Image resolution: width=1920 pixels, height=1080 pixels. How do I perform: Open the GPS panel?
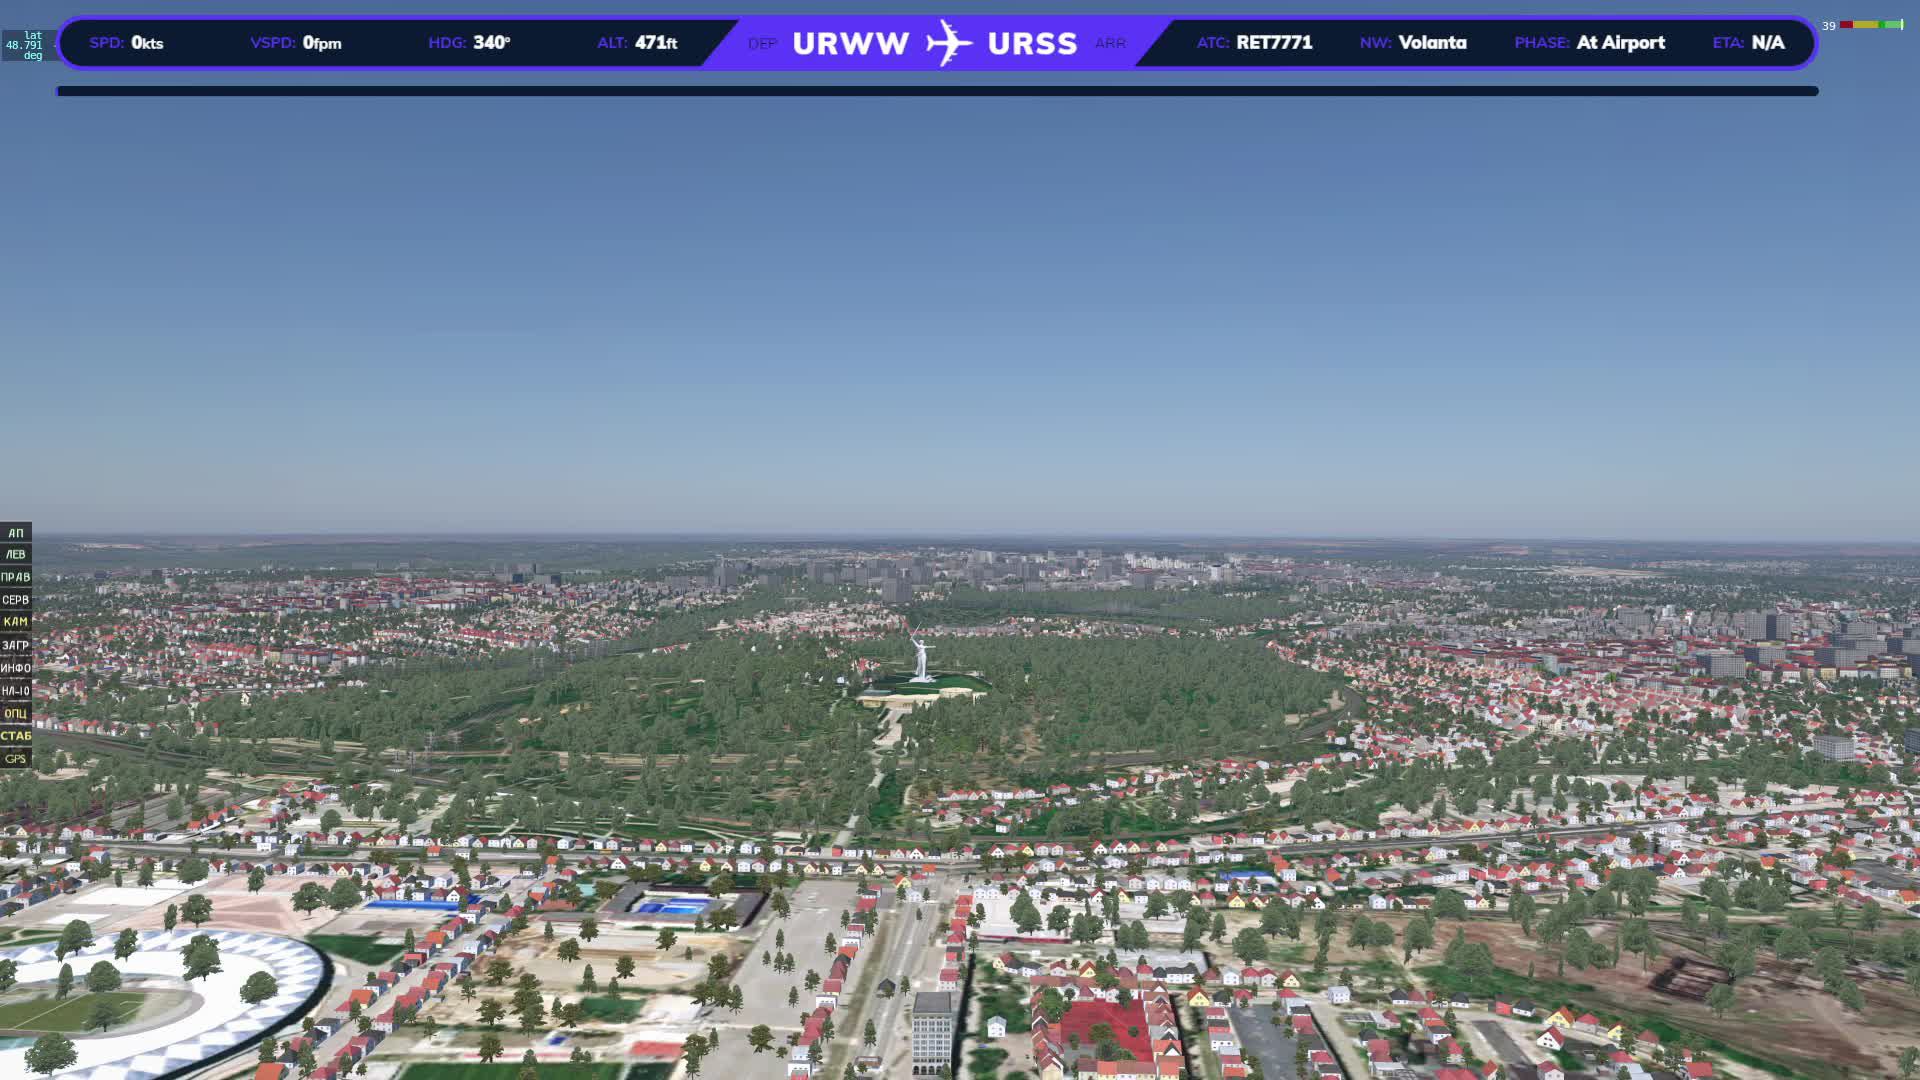click(15, 759)
